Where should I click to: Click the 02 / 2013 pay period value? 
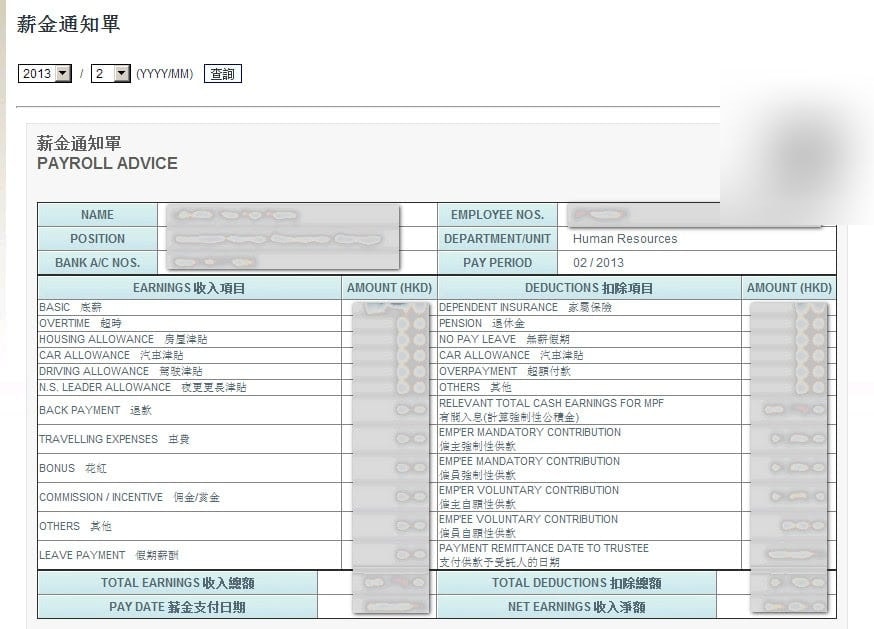[x=598, y=263]
